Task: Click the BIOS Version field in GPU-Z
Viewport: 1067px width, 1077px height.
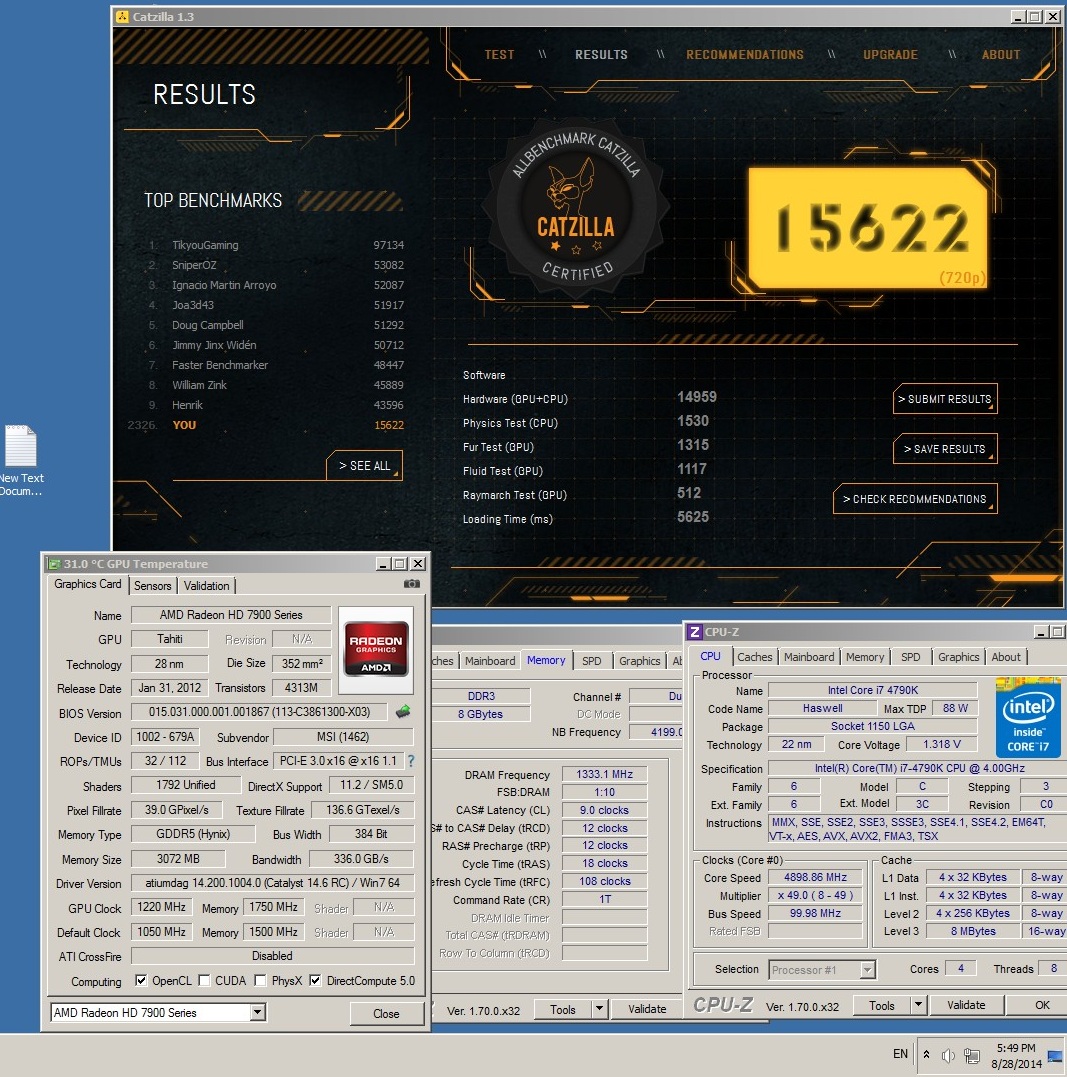Action: 260,712
